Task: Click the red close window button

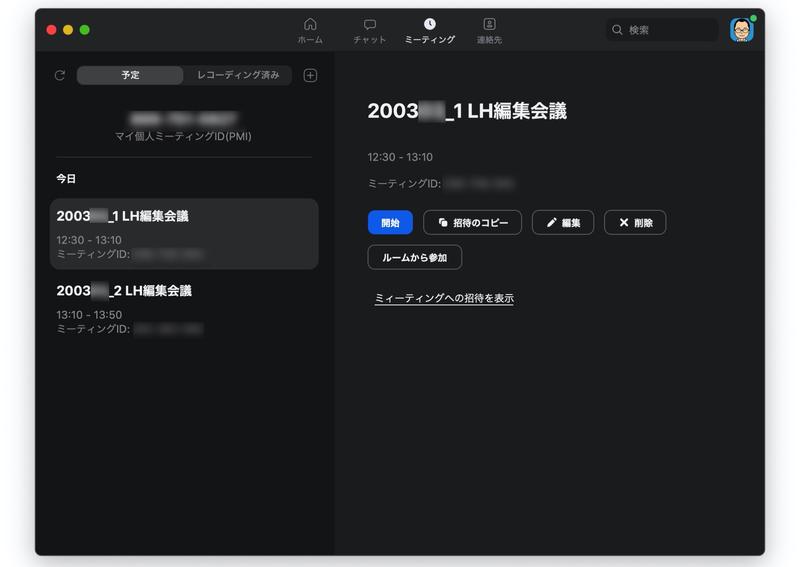Action: pos(52,30)
